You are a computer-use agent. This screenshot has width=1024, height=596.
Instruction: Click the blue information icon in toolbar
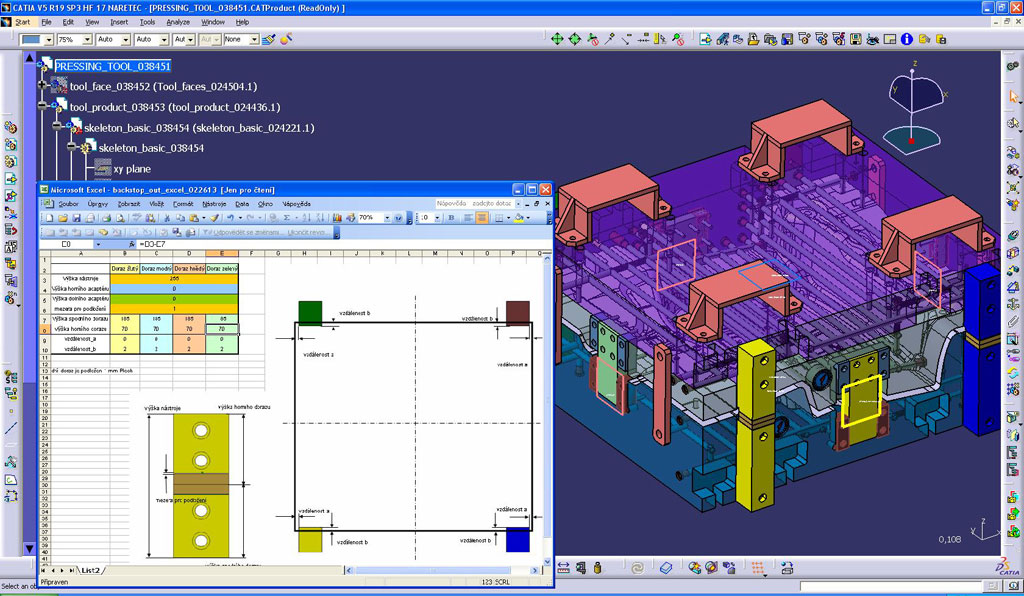pyautogui.click(x=906, y=39)
